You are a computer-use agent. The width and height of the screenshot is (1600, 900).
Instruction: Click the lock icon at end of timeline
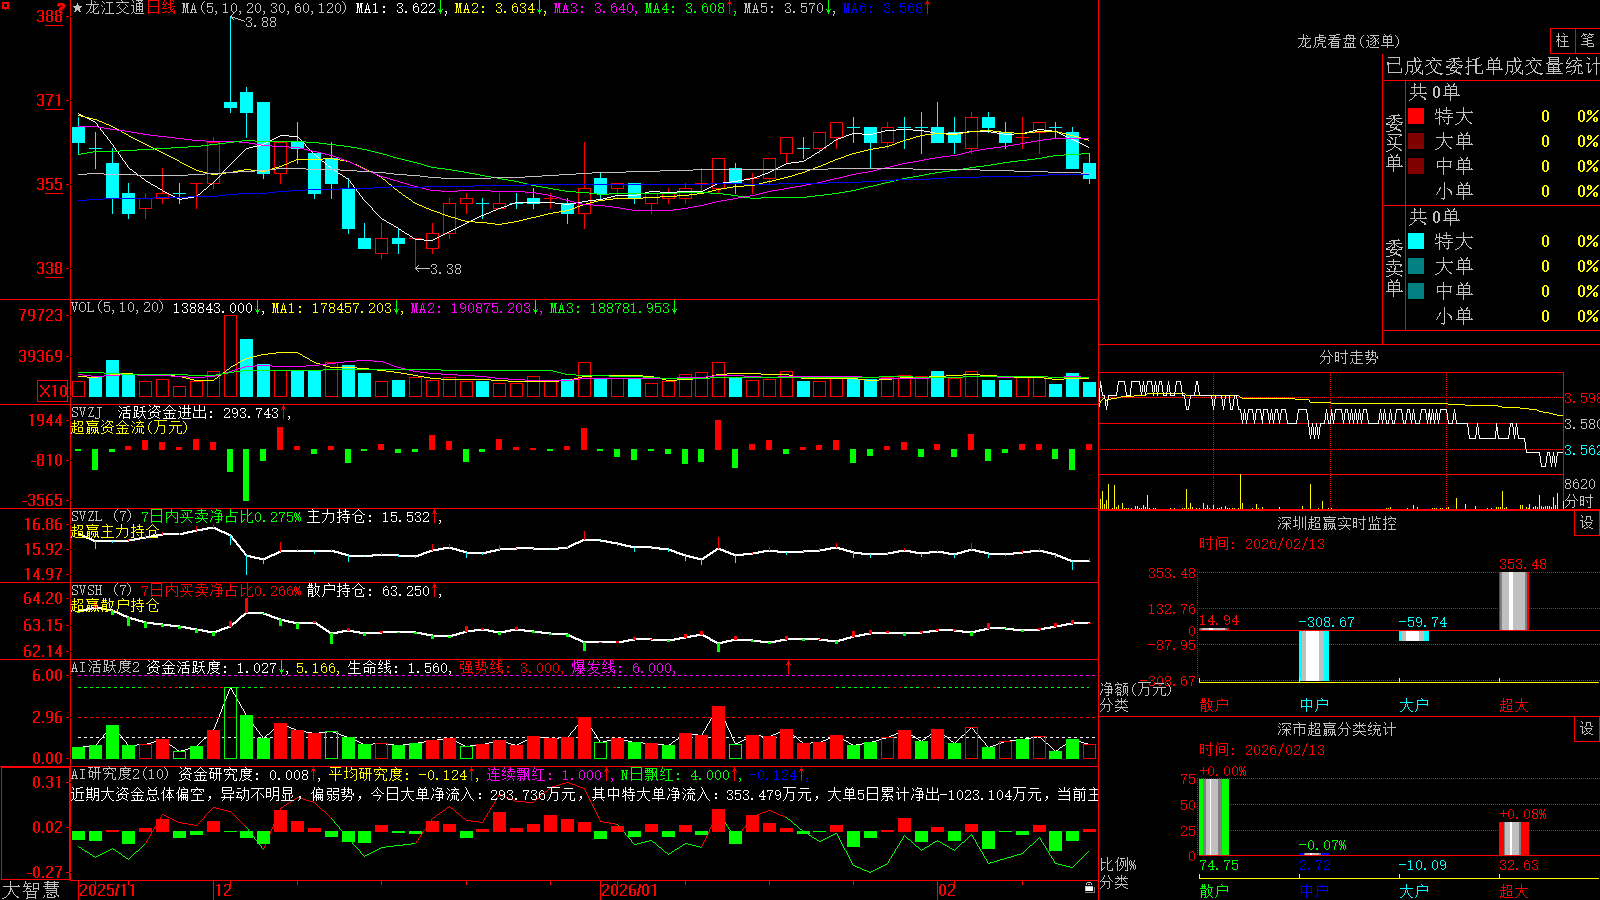click(x=1089, y=888)
